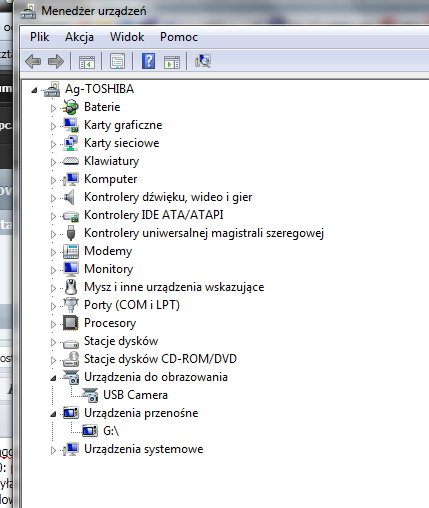The height and width of the screenshot is (508, 429).
Task: Click the G:\ portable device icon
Action: (x=90, y=431)
